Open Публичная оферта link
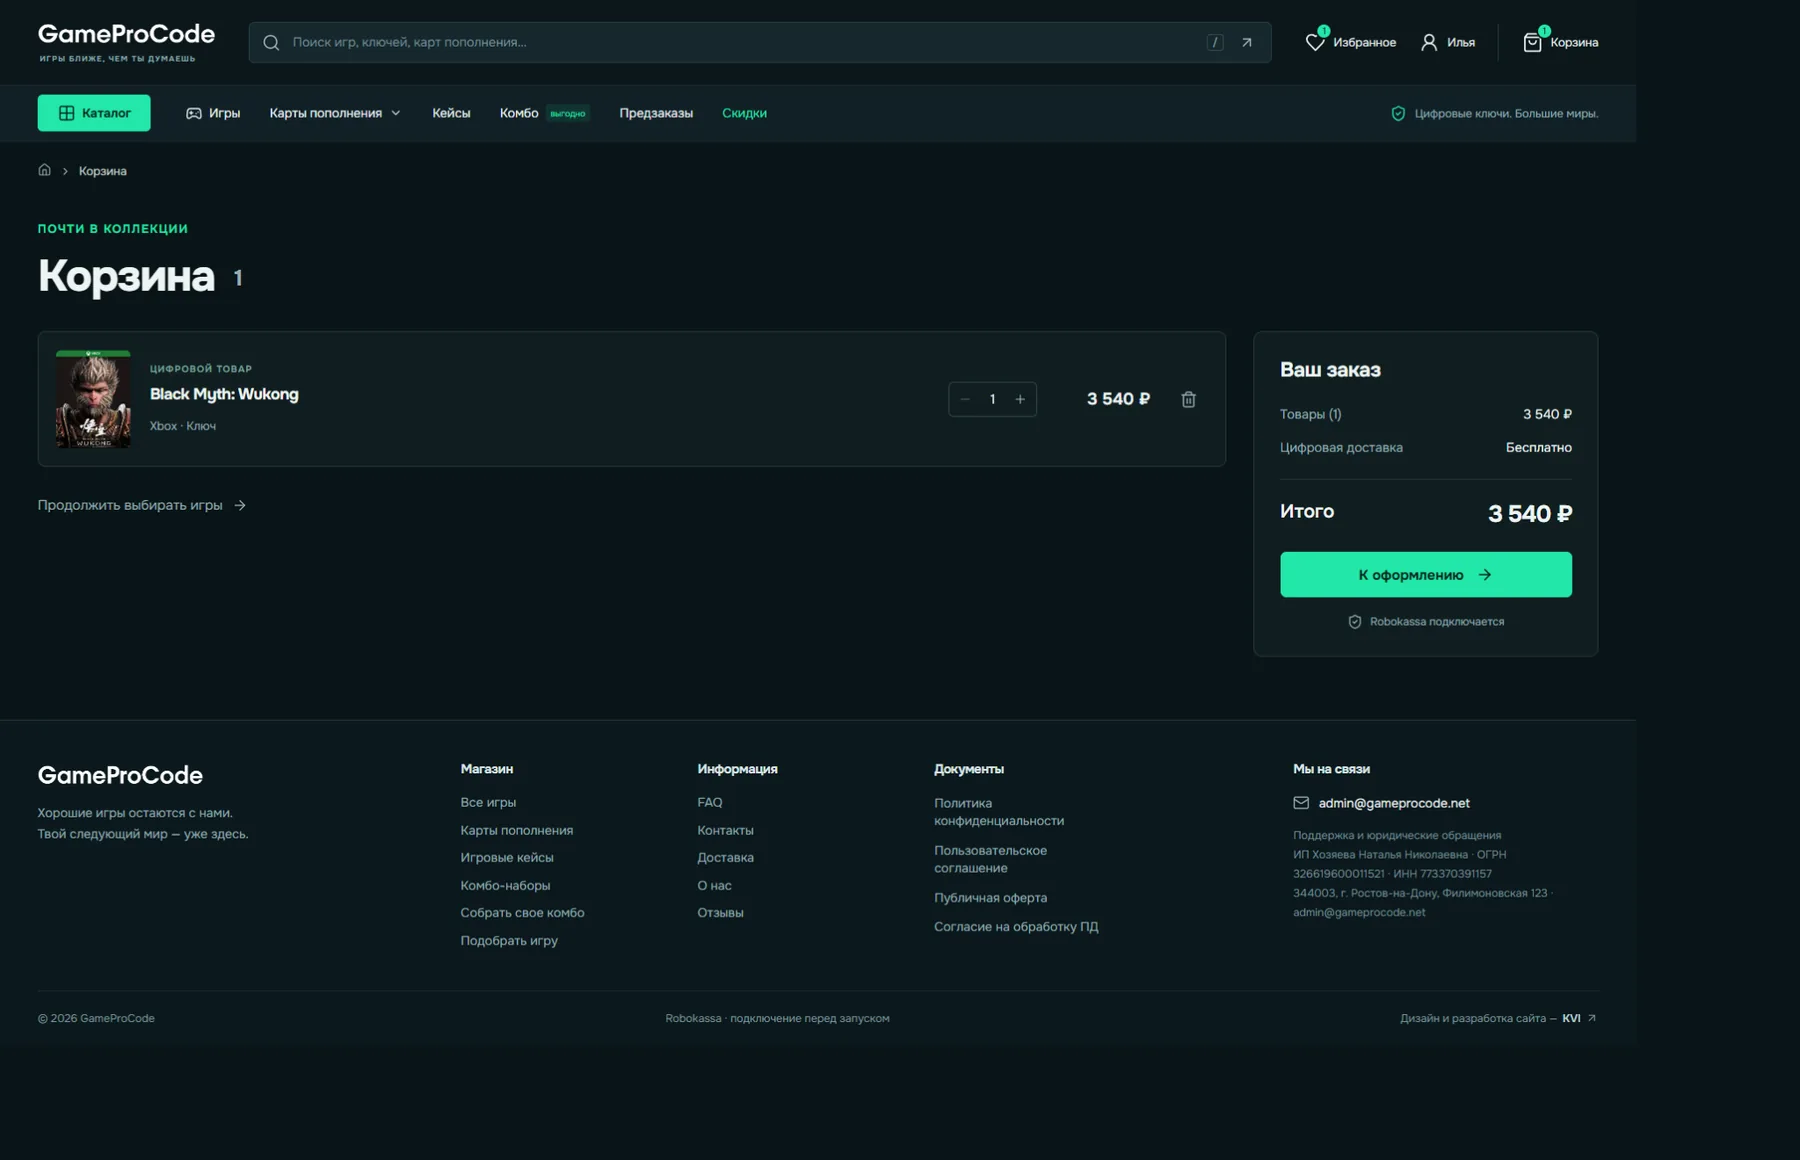 (990, 898)
